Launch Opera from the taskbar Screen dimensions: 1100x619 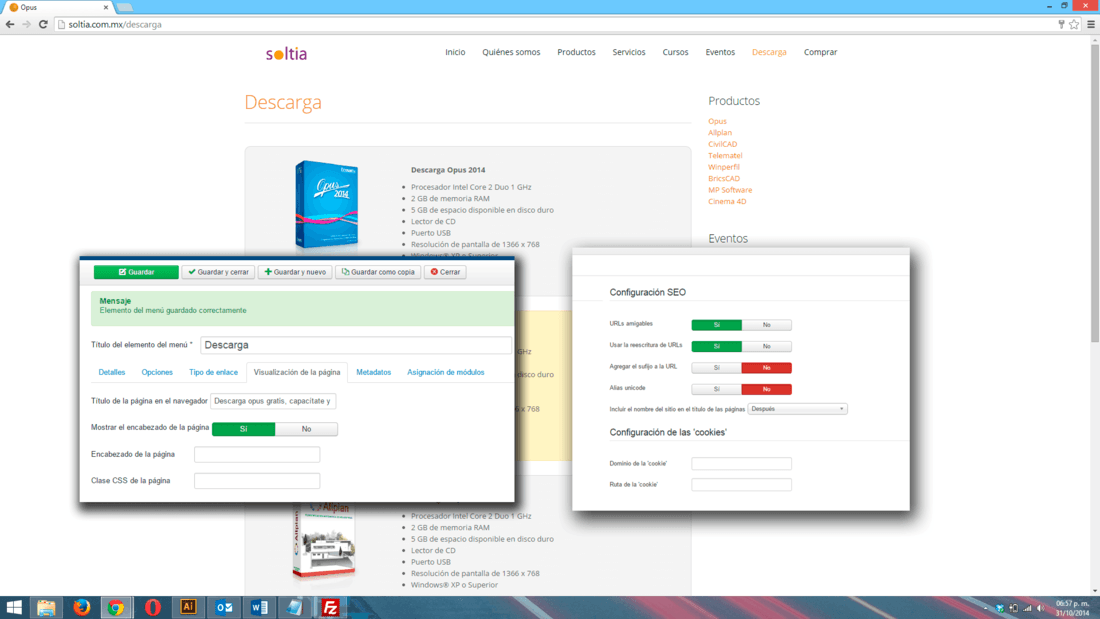pyautogui.click(x=152, y=608)
